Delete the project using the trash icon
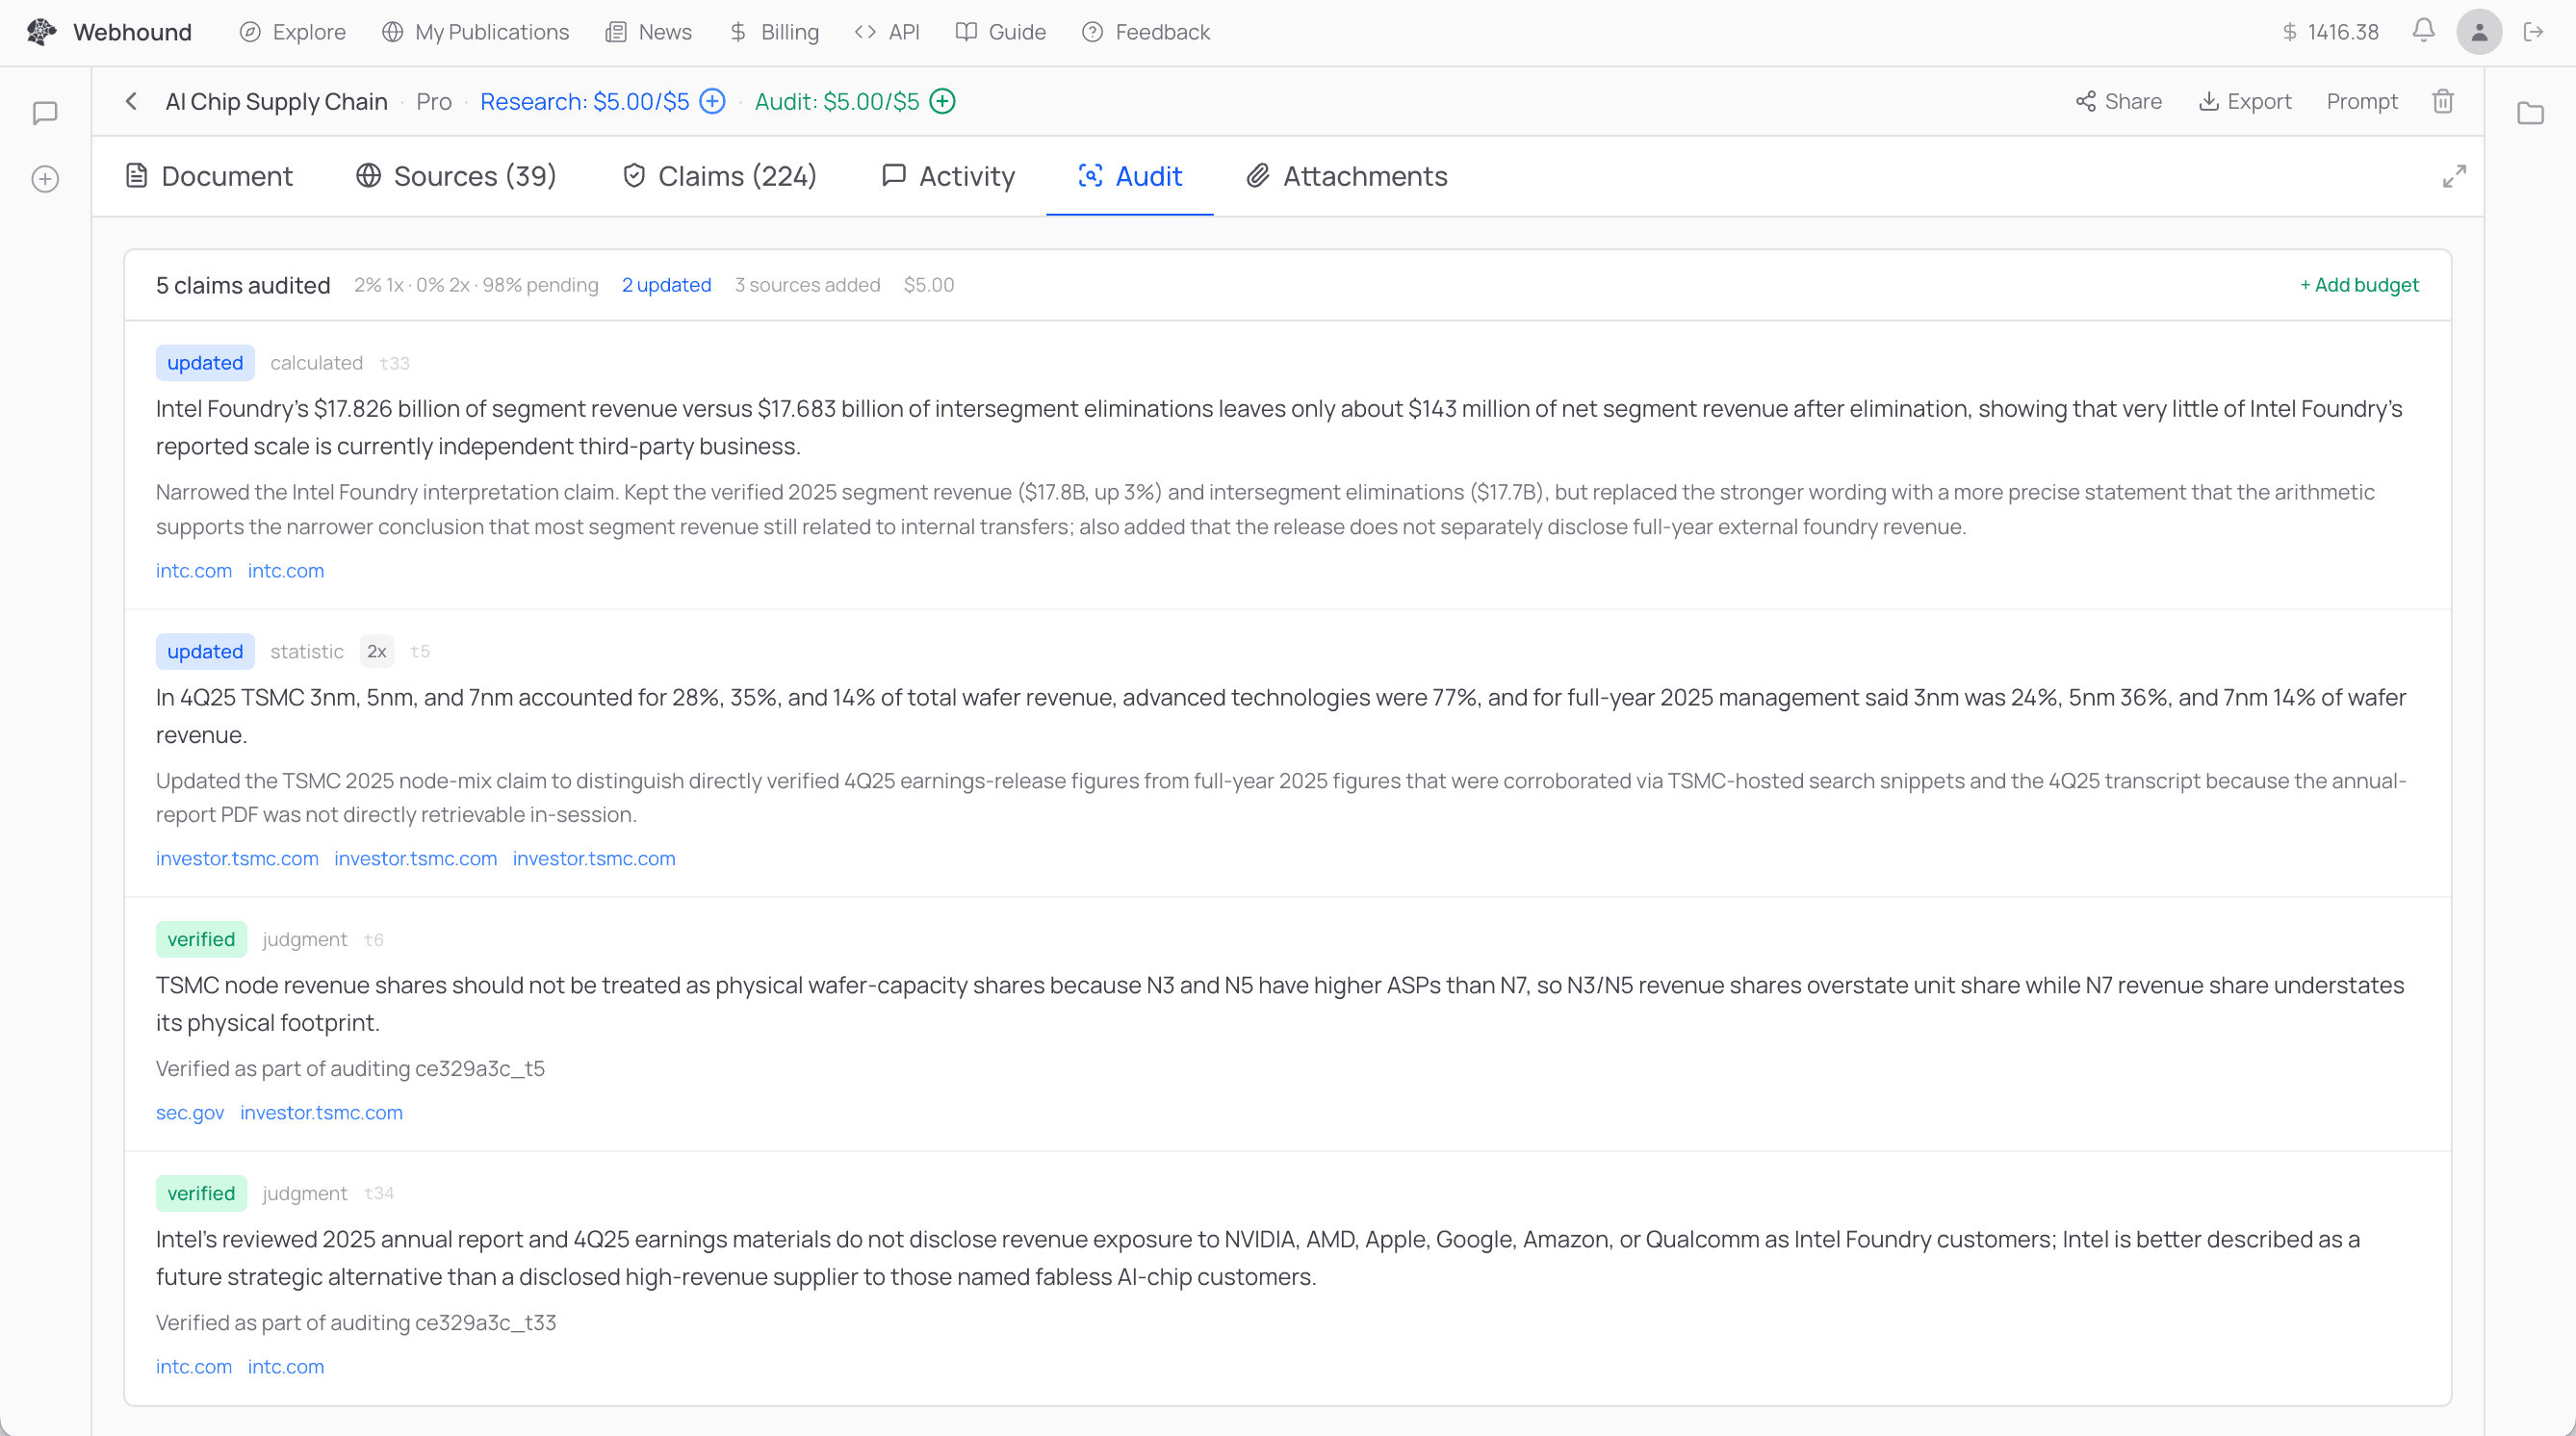Viewport: 2576px width, 1436px height. (x=2442, y=101)
